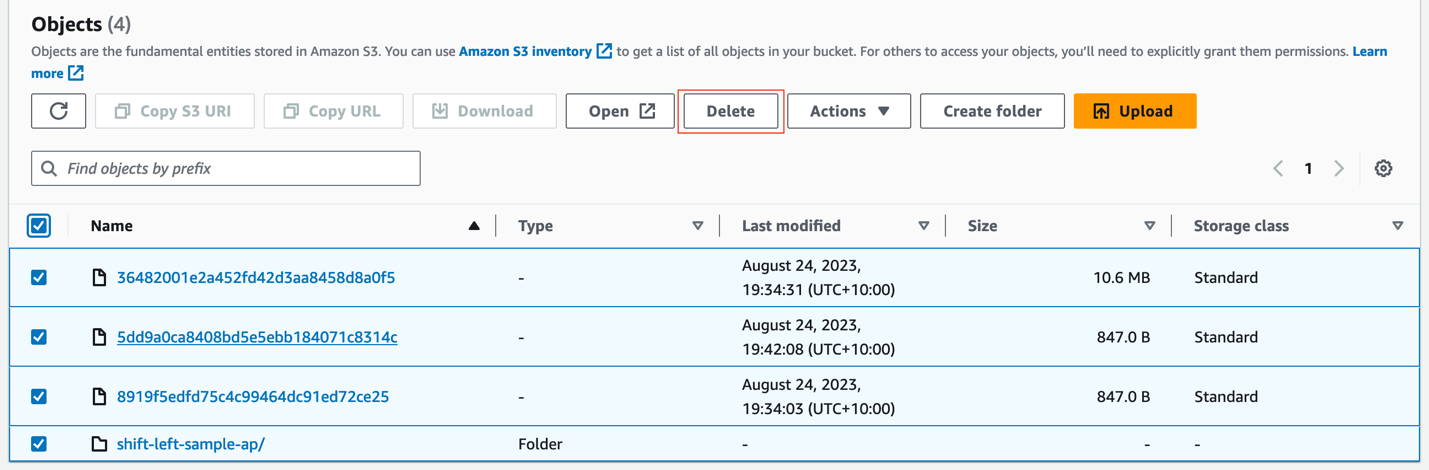Click timestamp August 24, 2023, 19:42:08

tap(818, 337)
